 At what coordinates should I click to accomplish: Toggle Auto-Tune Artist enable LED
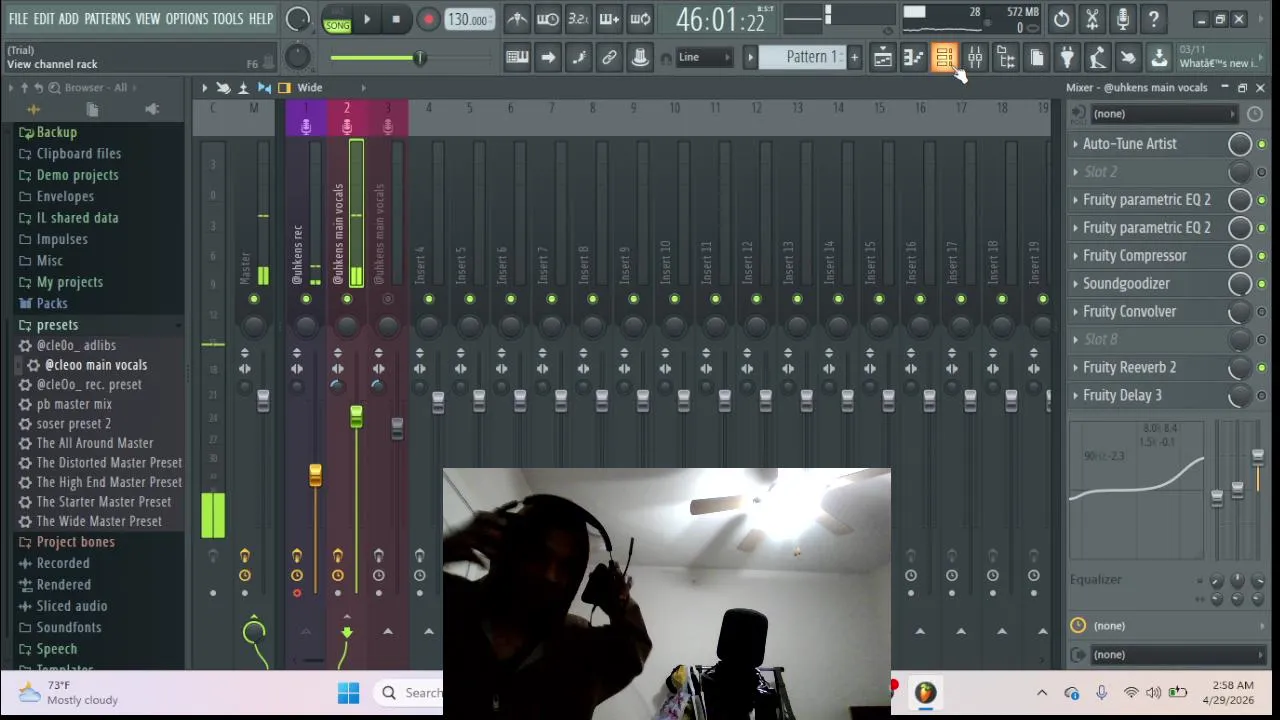1261,145
